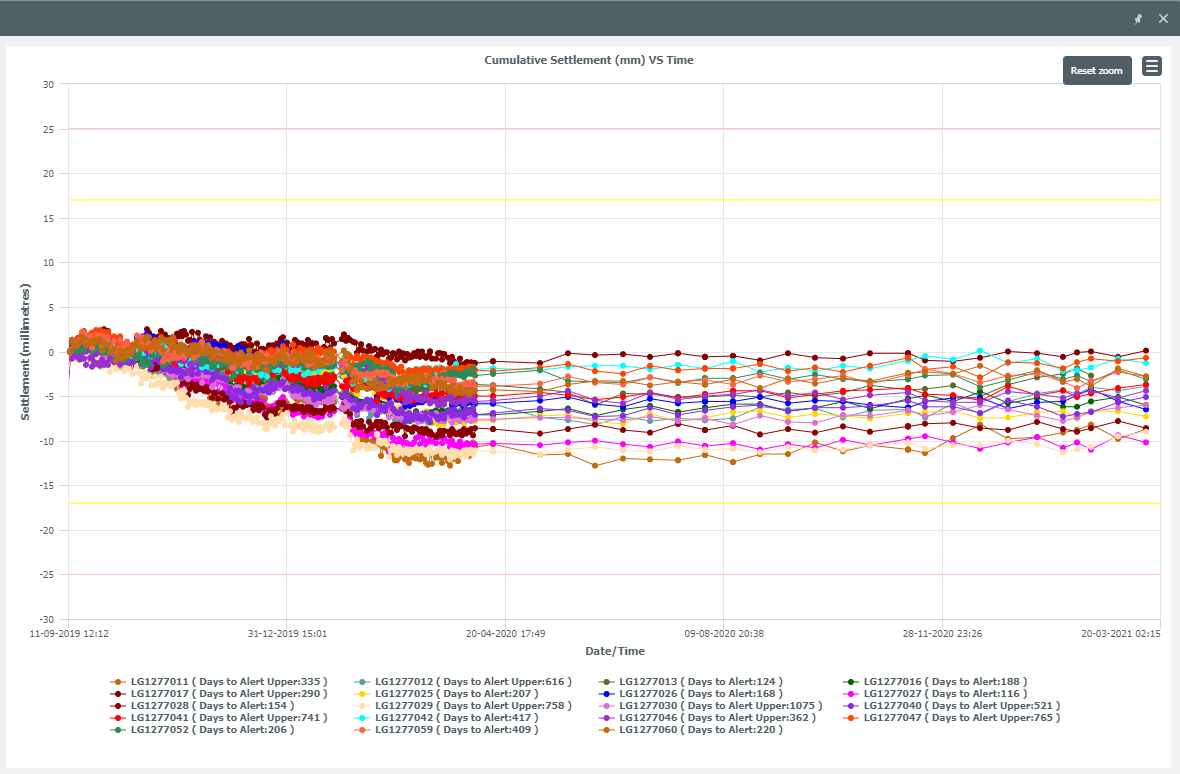Click x-axis label 11-09-2019 12:12

pyautogui.click(x=69, y=633)
